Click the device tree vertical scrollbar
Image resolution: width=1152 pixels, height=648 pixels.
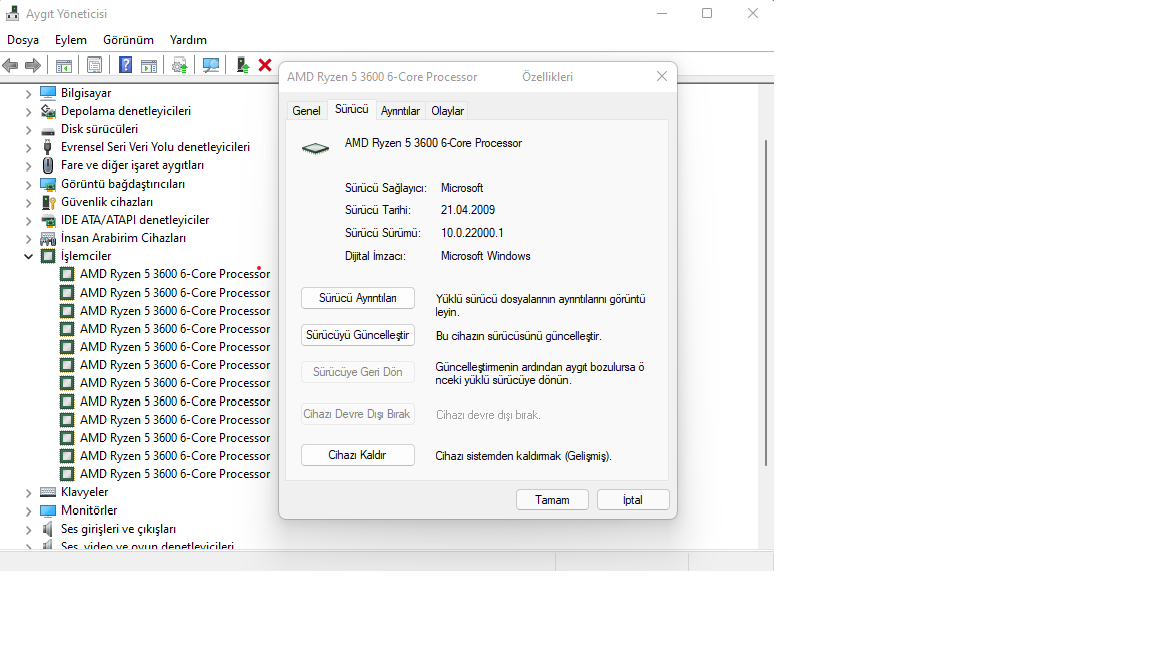click(x=766, y=303)
